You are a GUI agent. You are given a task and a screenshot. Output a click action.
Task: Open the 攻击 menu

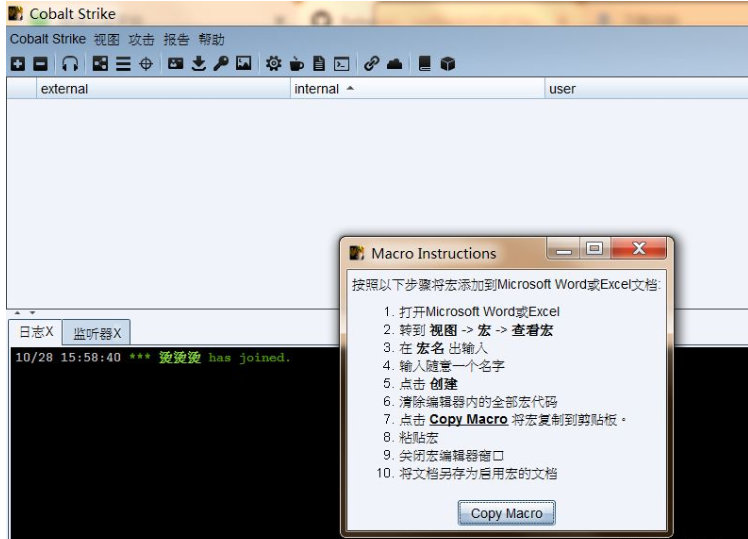coord(141,39)
